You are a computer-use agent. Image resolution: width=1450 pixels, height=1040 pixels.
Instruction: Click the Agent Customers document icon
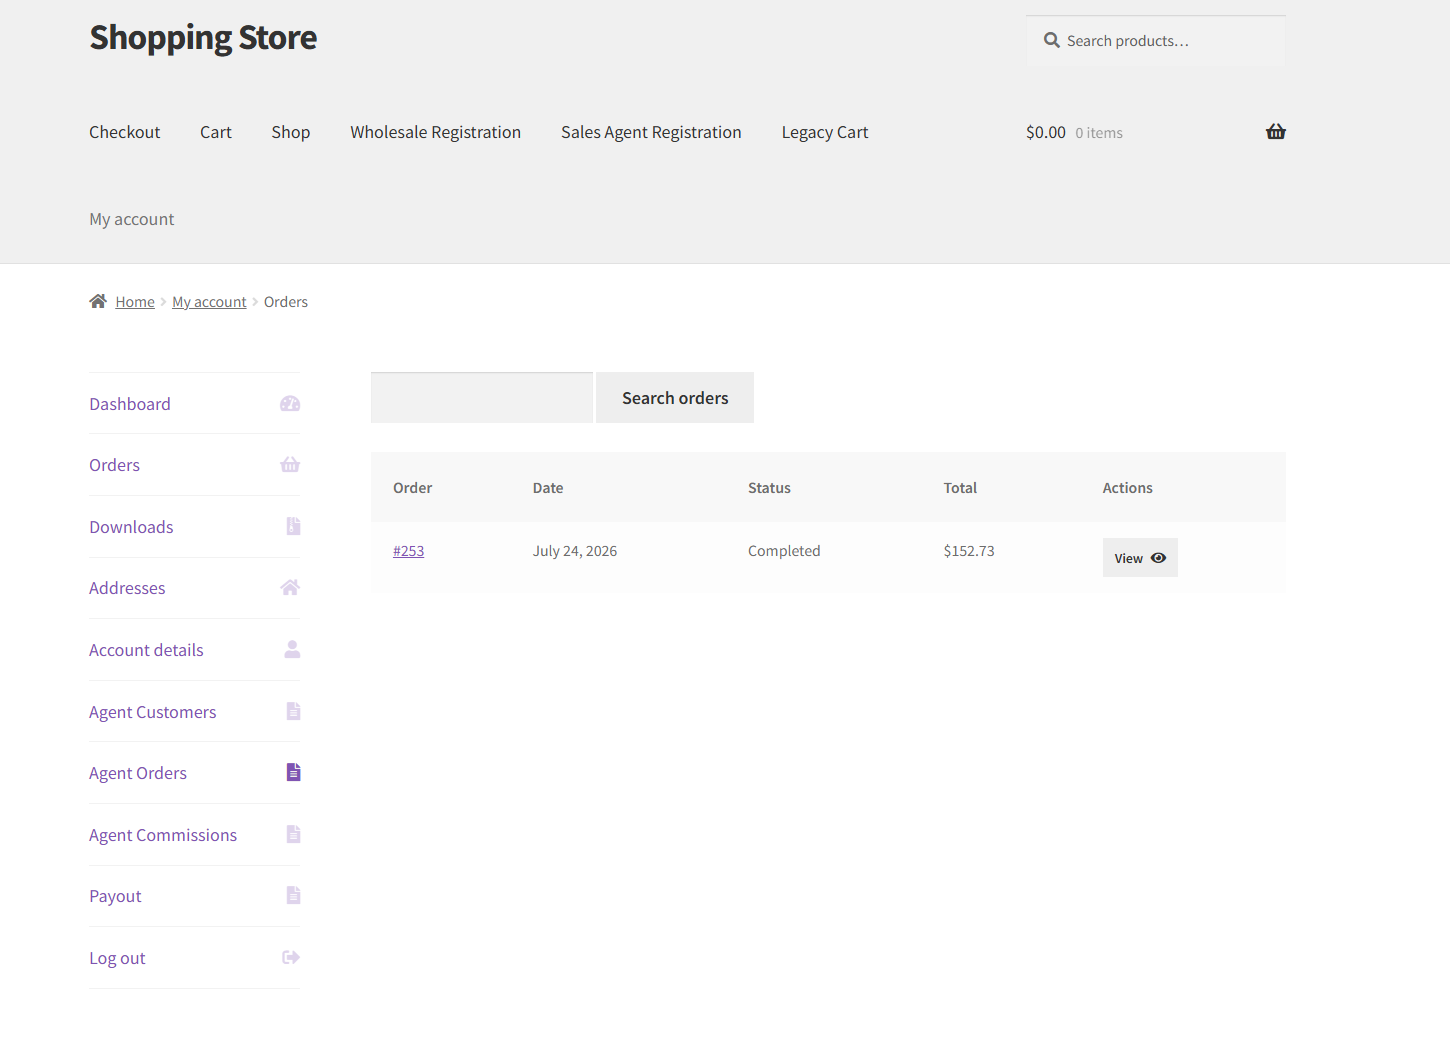tap(293, 711)
